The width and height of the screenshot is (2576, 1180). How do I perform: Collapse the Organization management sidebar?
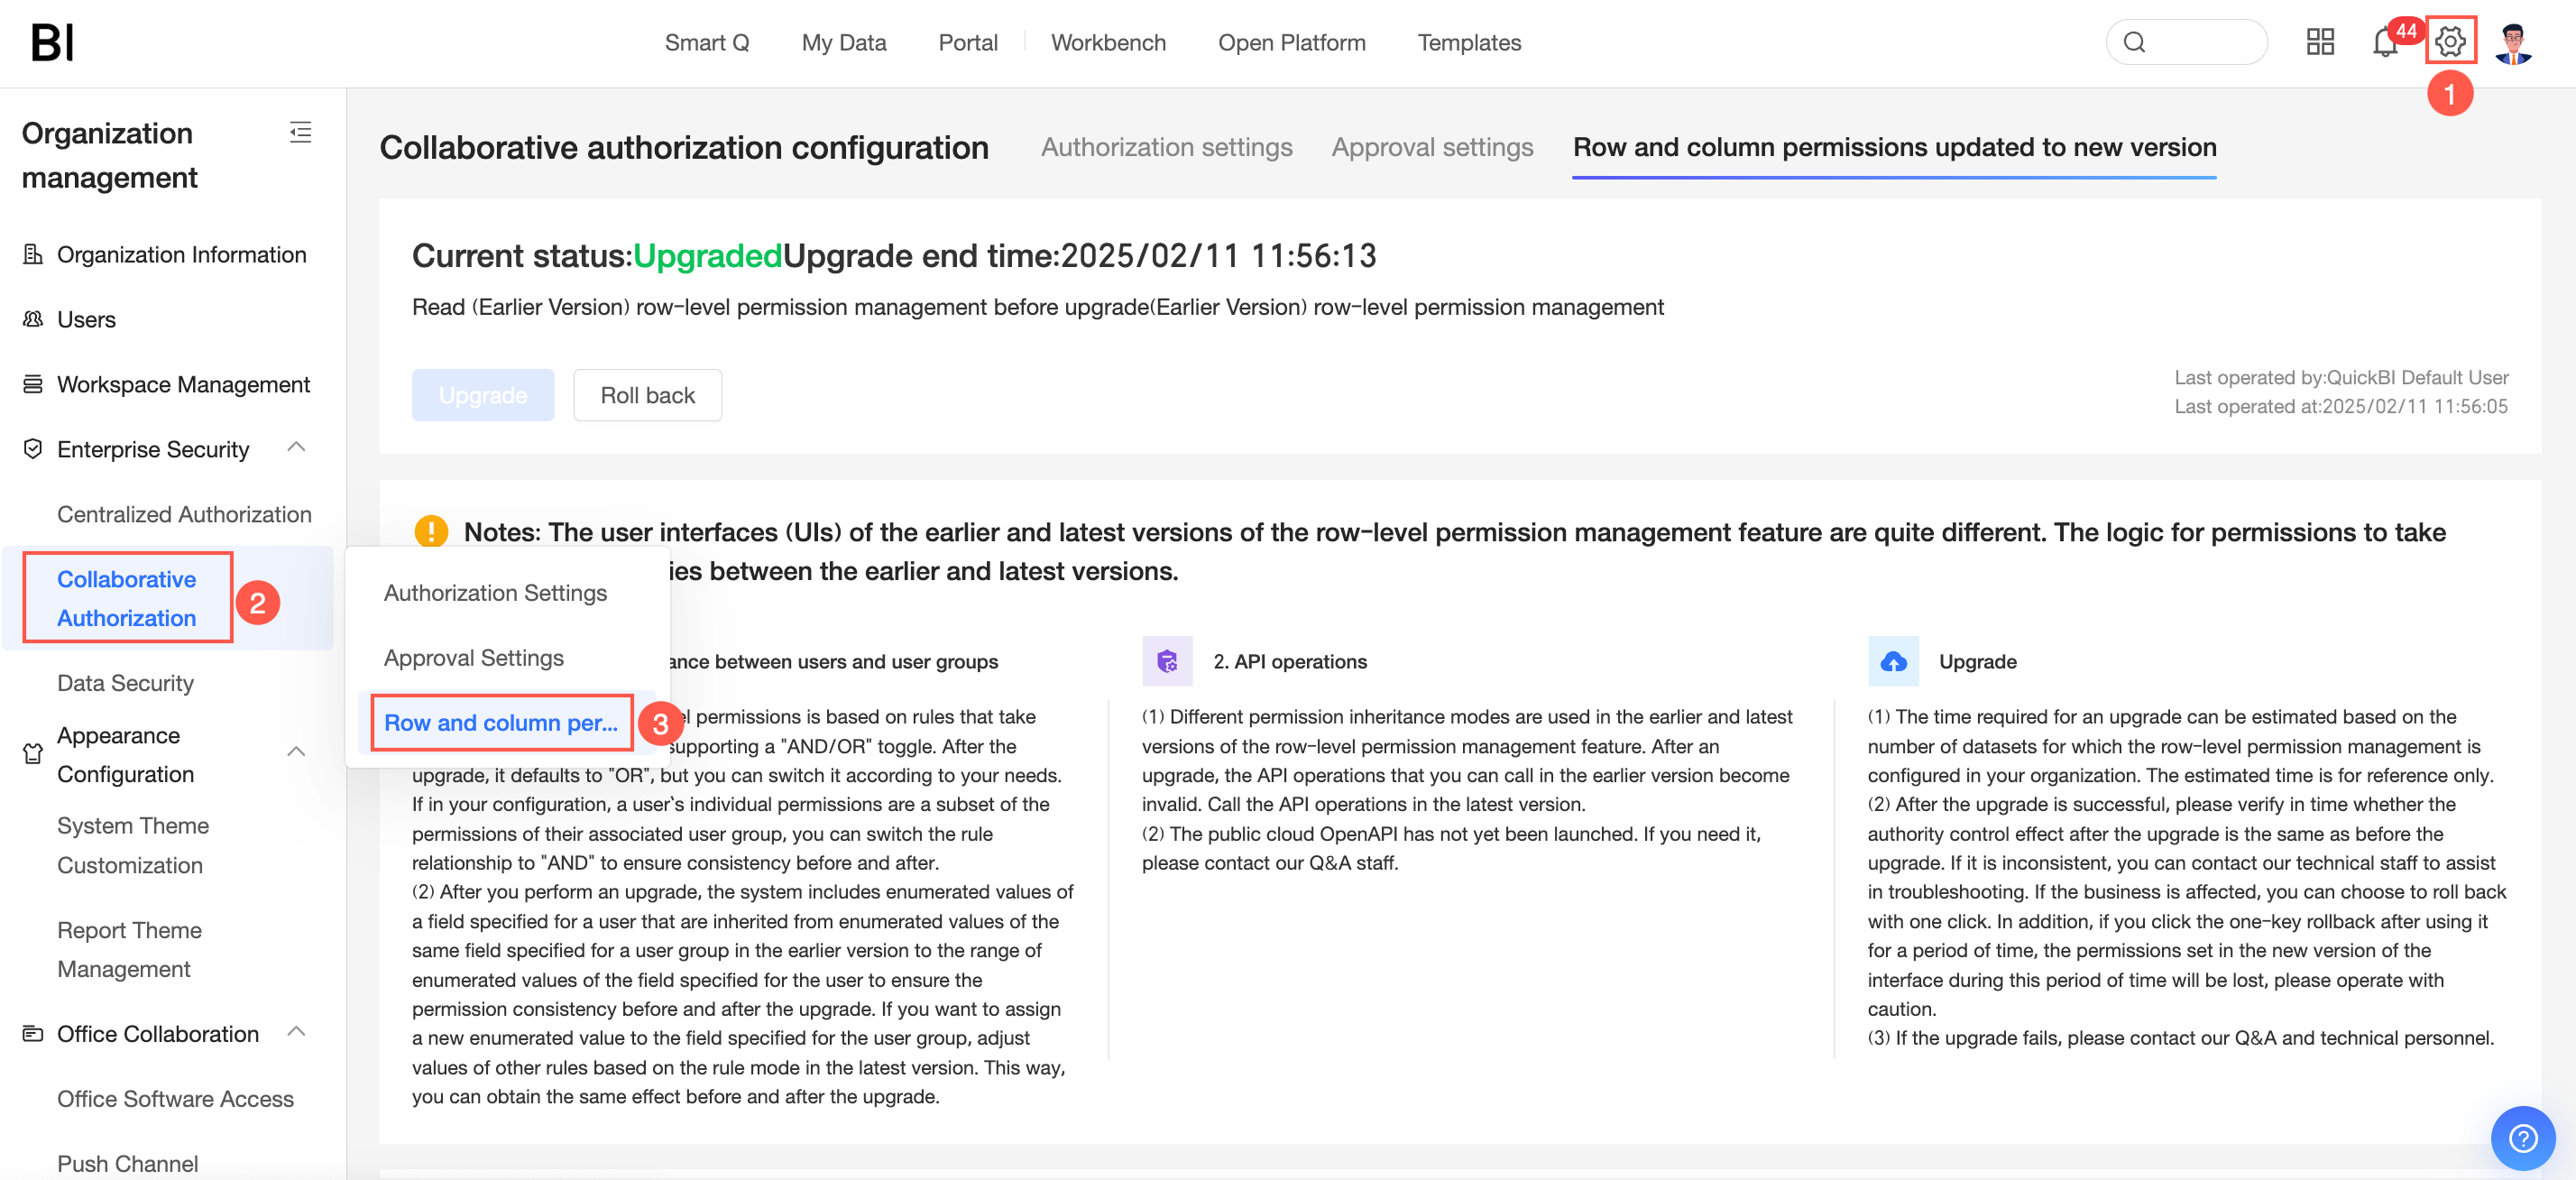[x=300, y=133]
